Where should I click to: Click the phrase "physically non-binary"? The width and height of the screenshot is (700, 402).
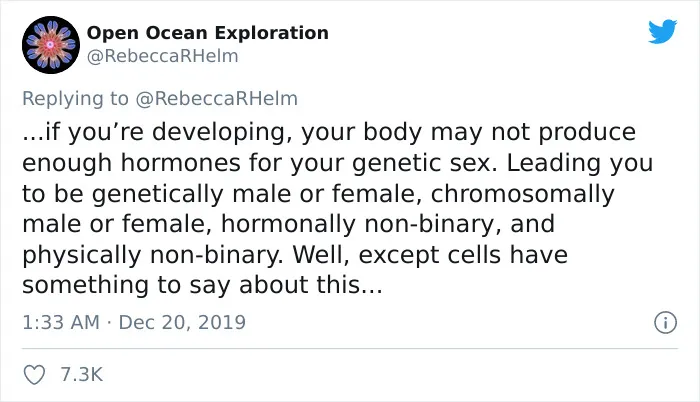153,255
